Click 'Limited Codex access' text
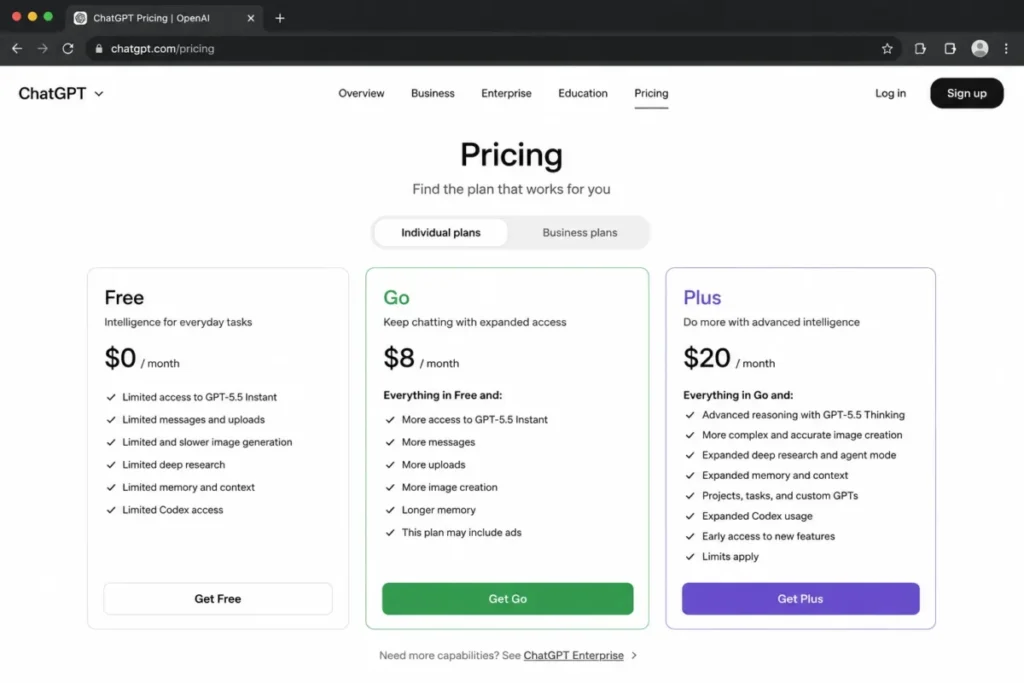Image resolution: width=1024 pixels, height=683 pixels. point(172,510)
